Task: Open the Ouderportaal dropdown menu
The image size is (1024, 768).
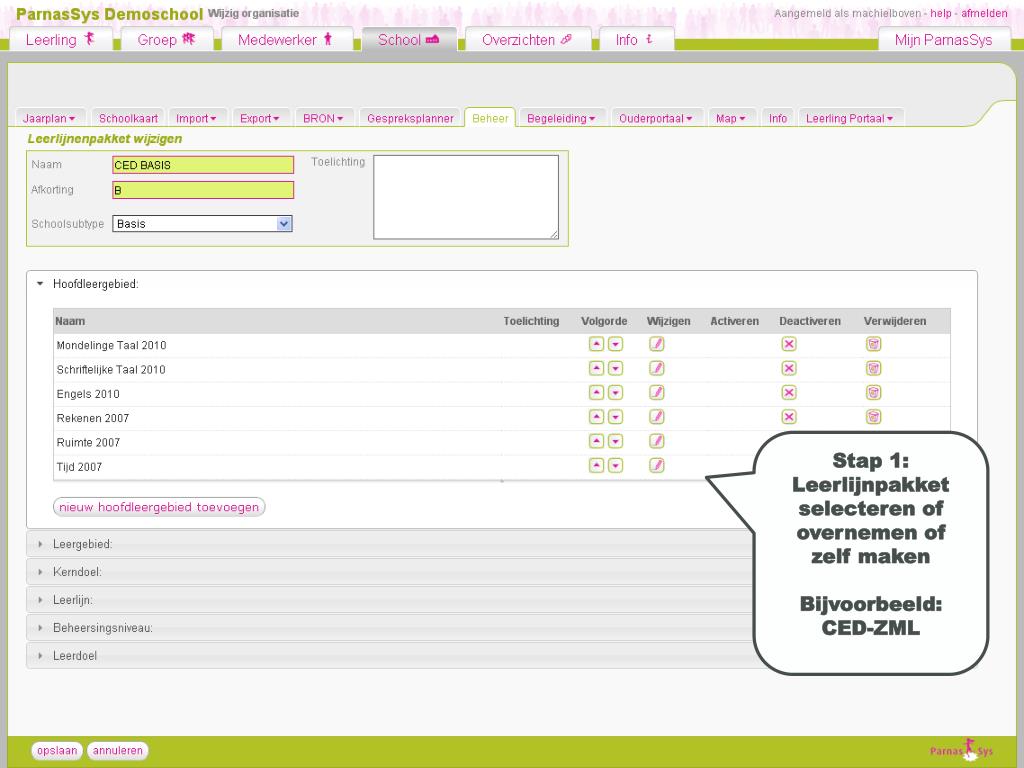Action: pyautogui.click(x=655, y=118)
